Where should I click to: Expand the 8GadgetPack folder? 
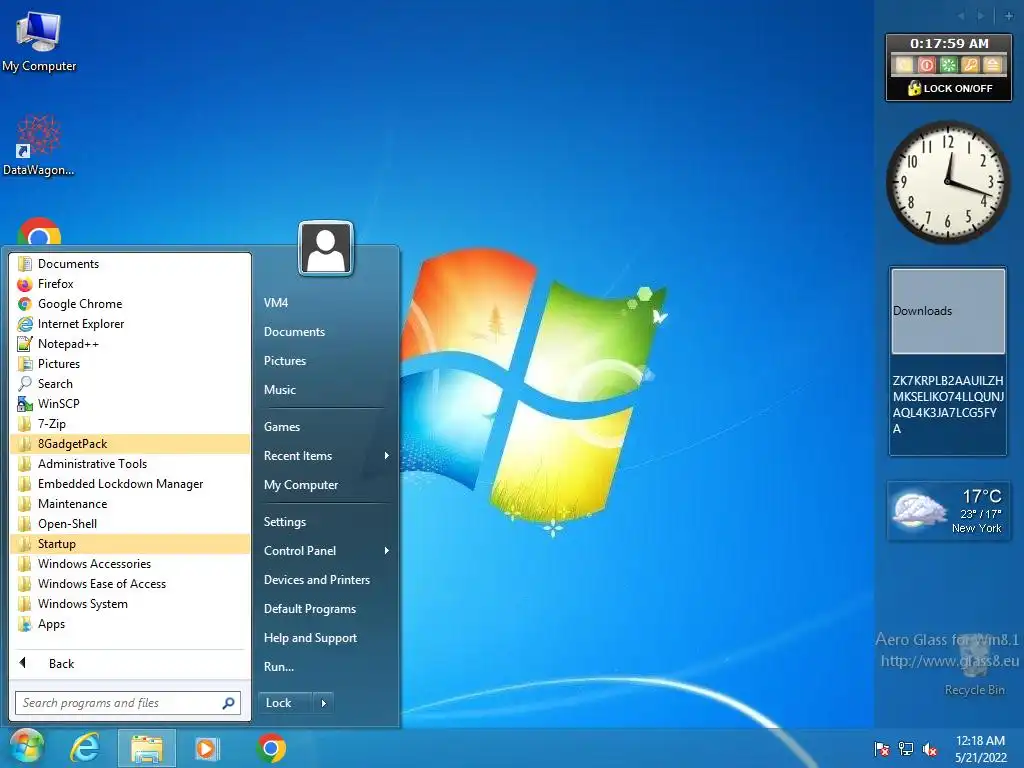point(130,444)
